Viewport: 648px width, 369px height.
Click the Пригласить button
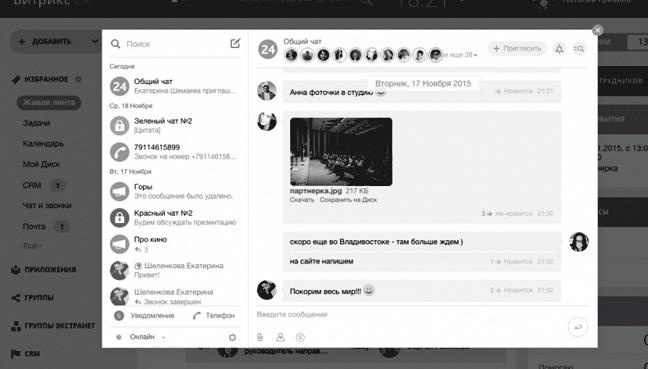coord(517,49)
